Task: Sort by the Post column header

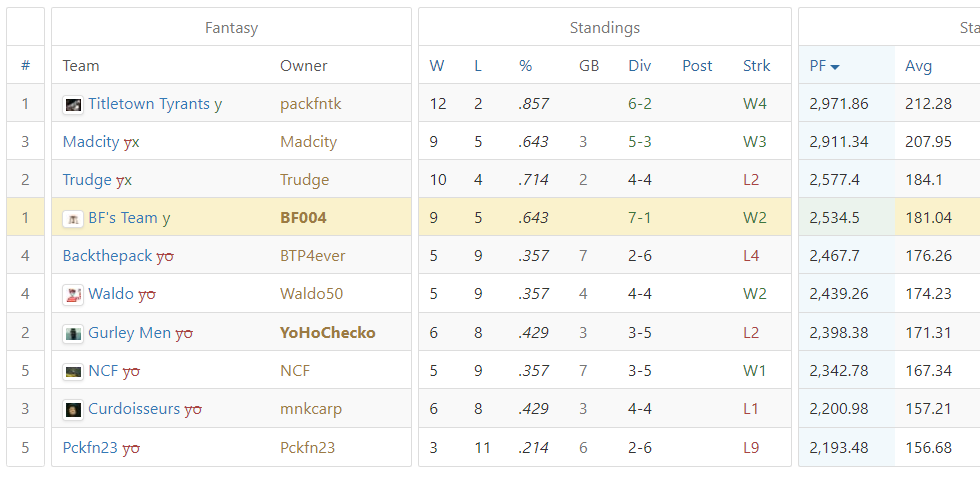Action: point(697,66)
